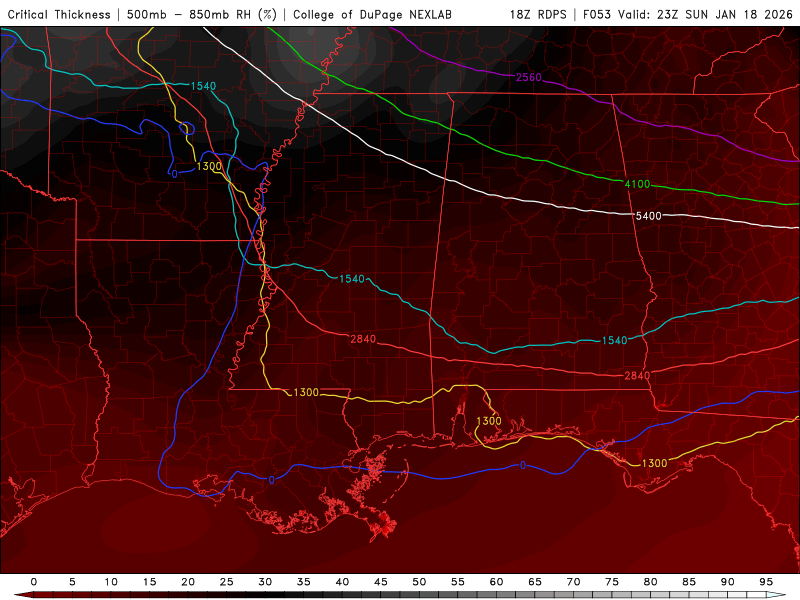
Task: Select the yellow 1300 label over Florida Panhandle
Action: pos(654,463)
